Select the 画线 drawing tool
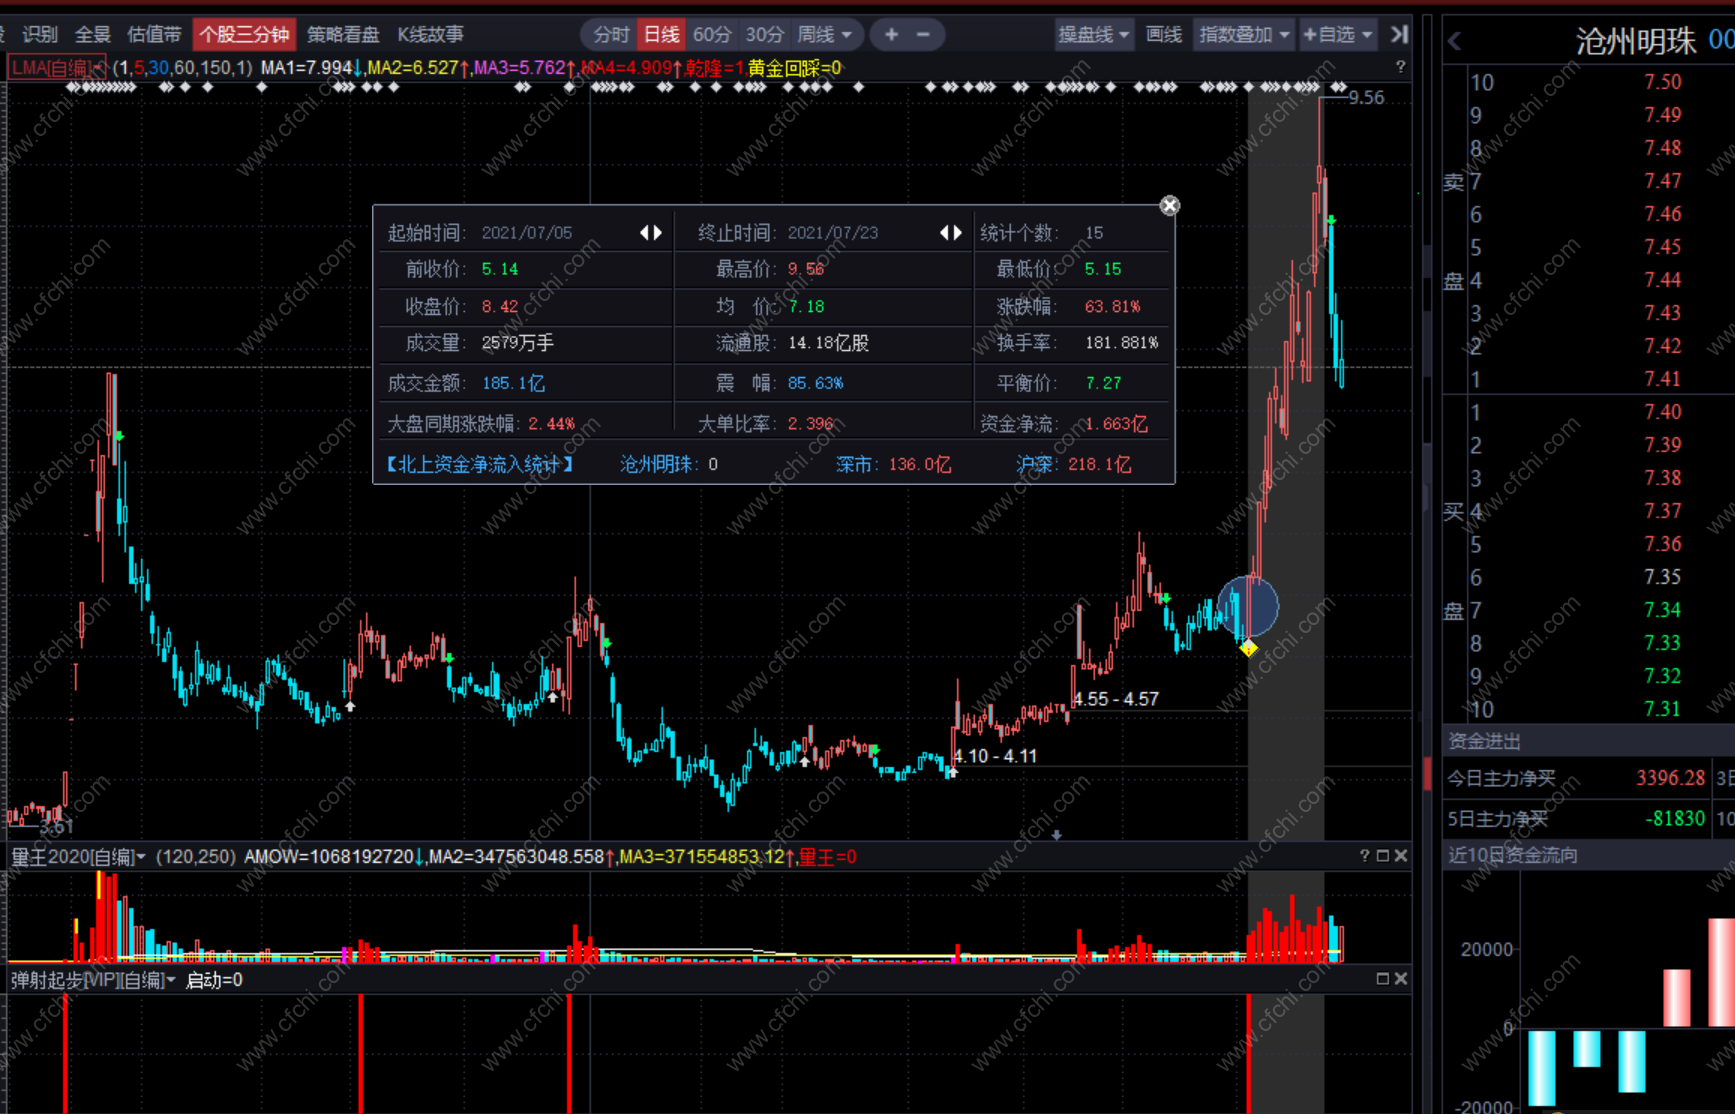 [x=1164, y=34]
